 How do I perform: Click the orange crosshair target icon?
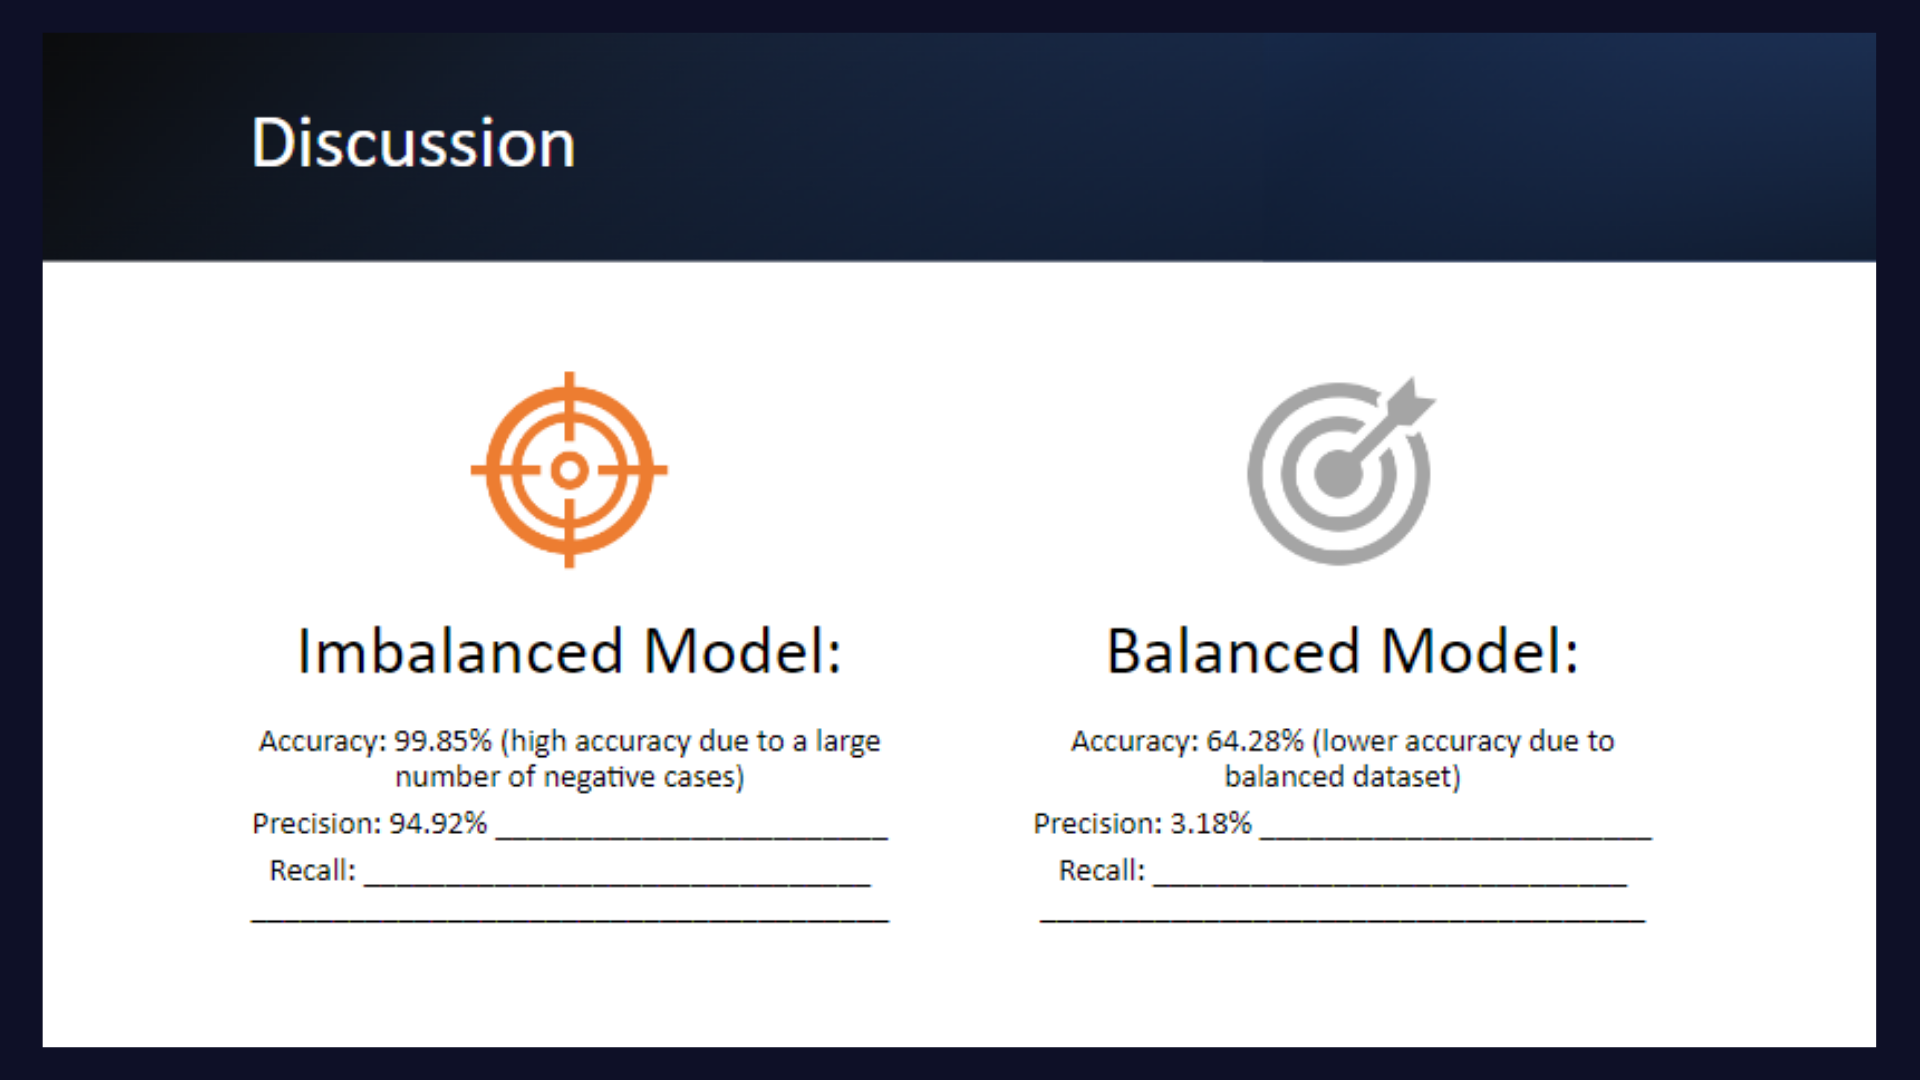click(x=569, y=470)
